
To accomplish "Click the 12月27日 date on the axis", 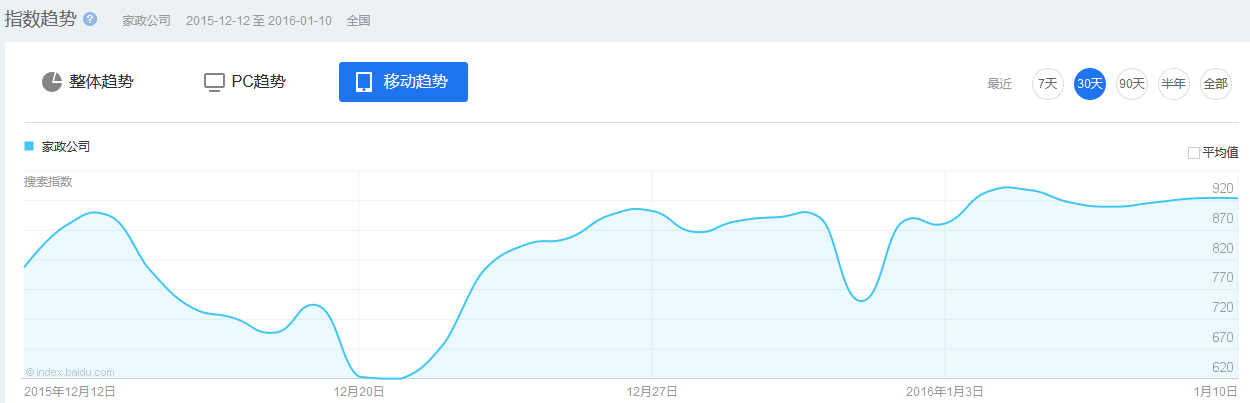I will pos(652,391).
